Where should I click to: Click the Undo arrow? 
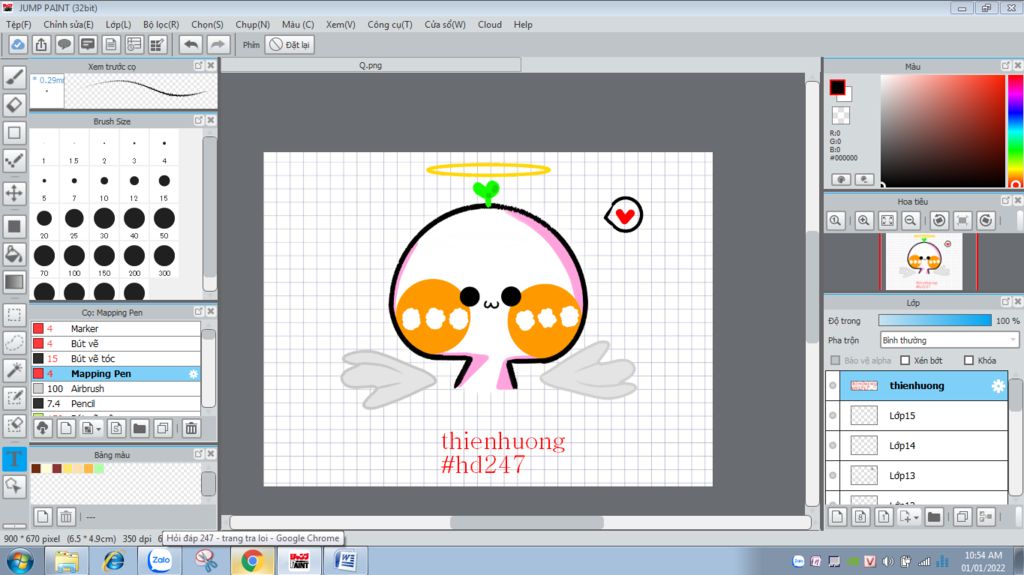coord(191,44)
